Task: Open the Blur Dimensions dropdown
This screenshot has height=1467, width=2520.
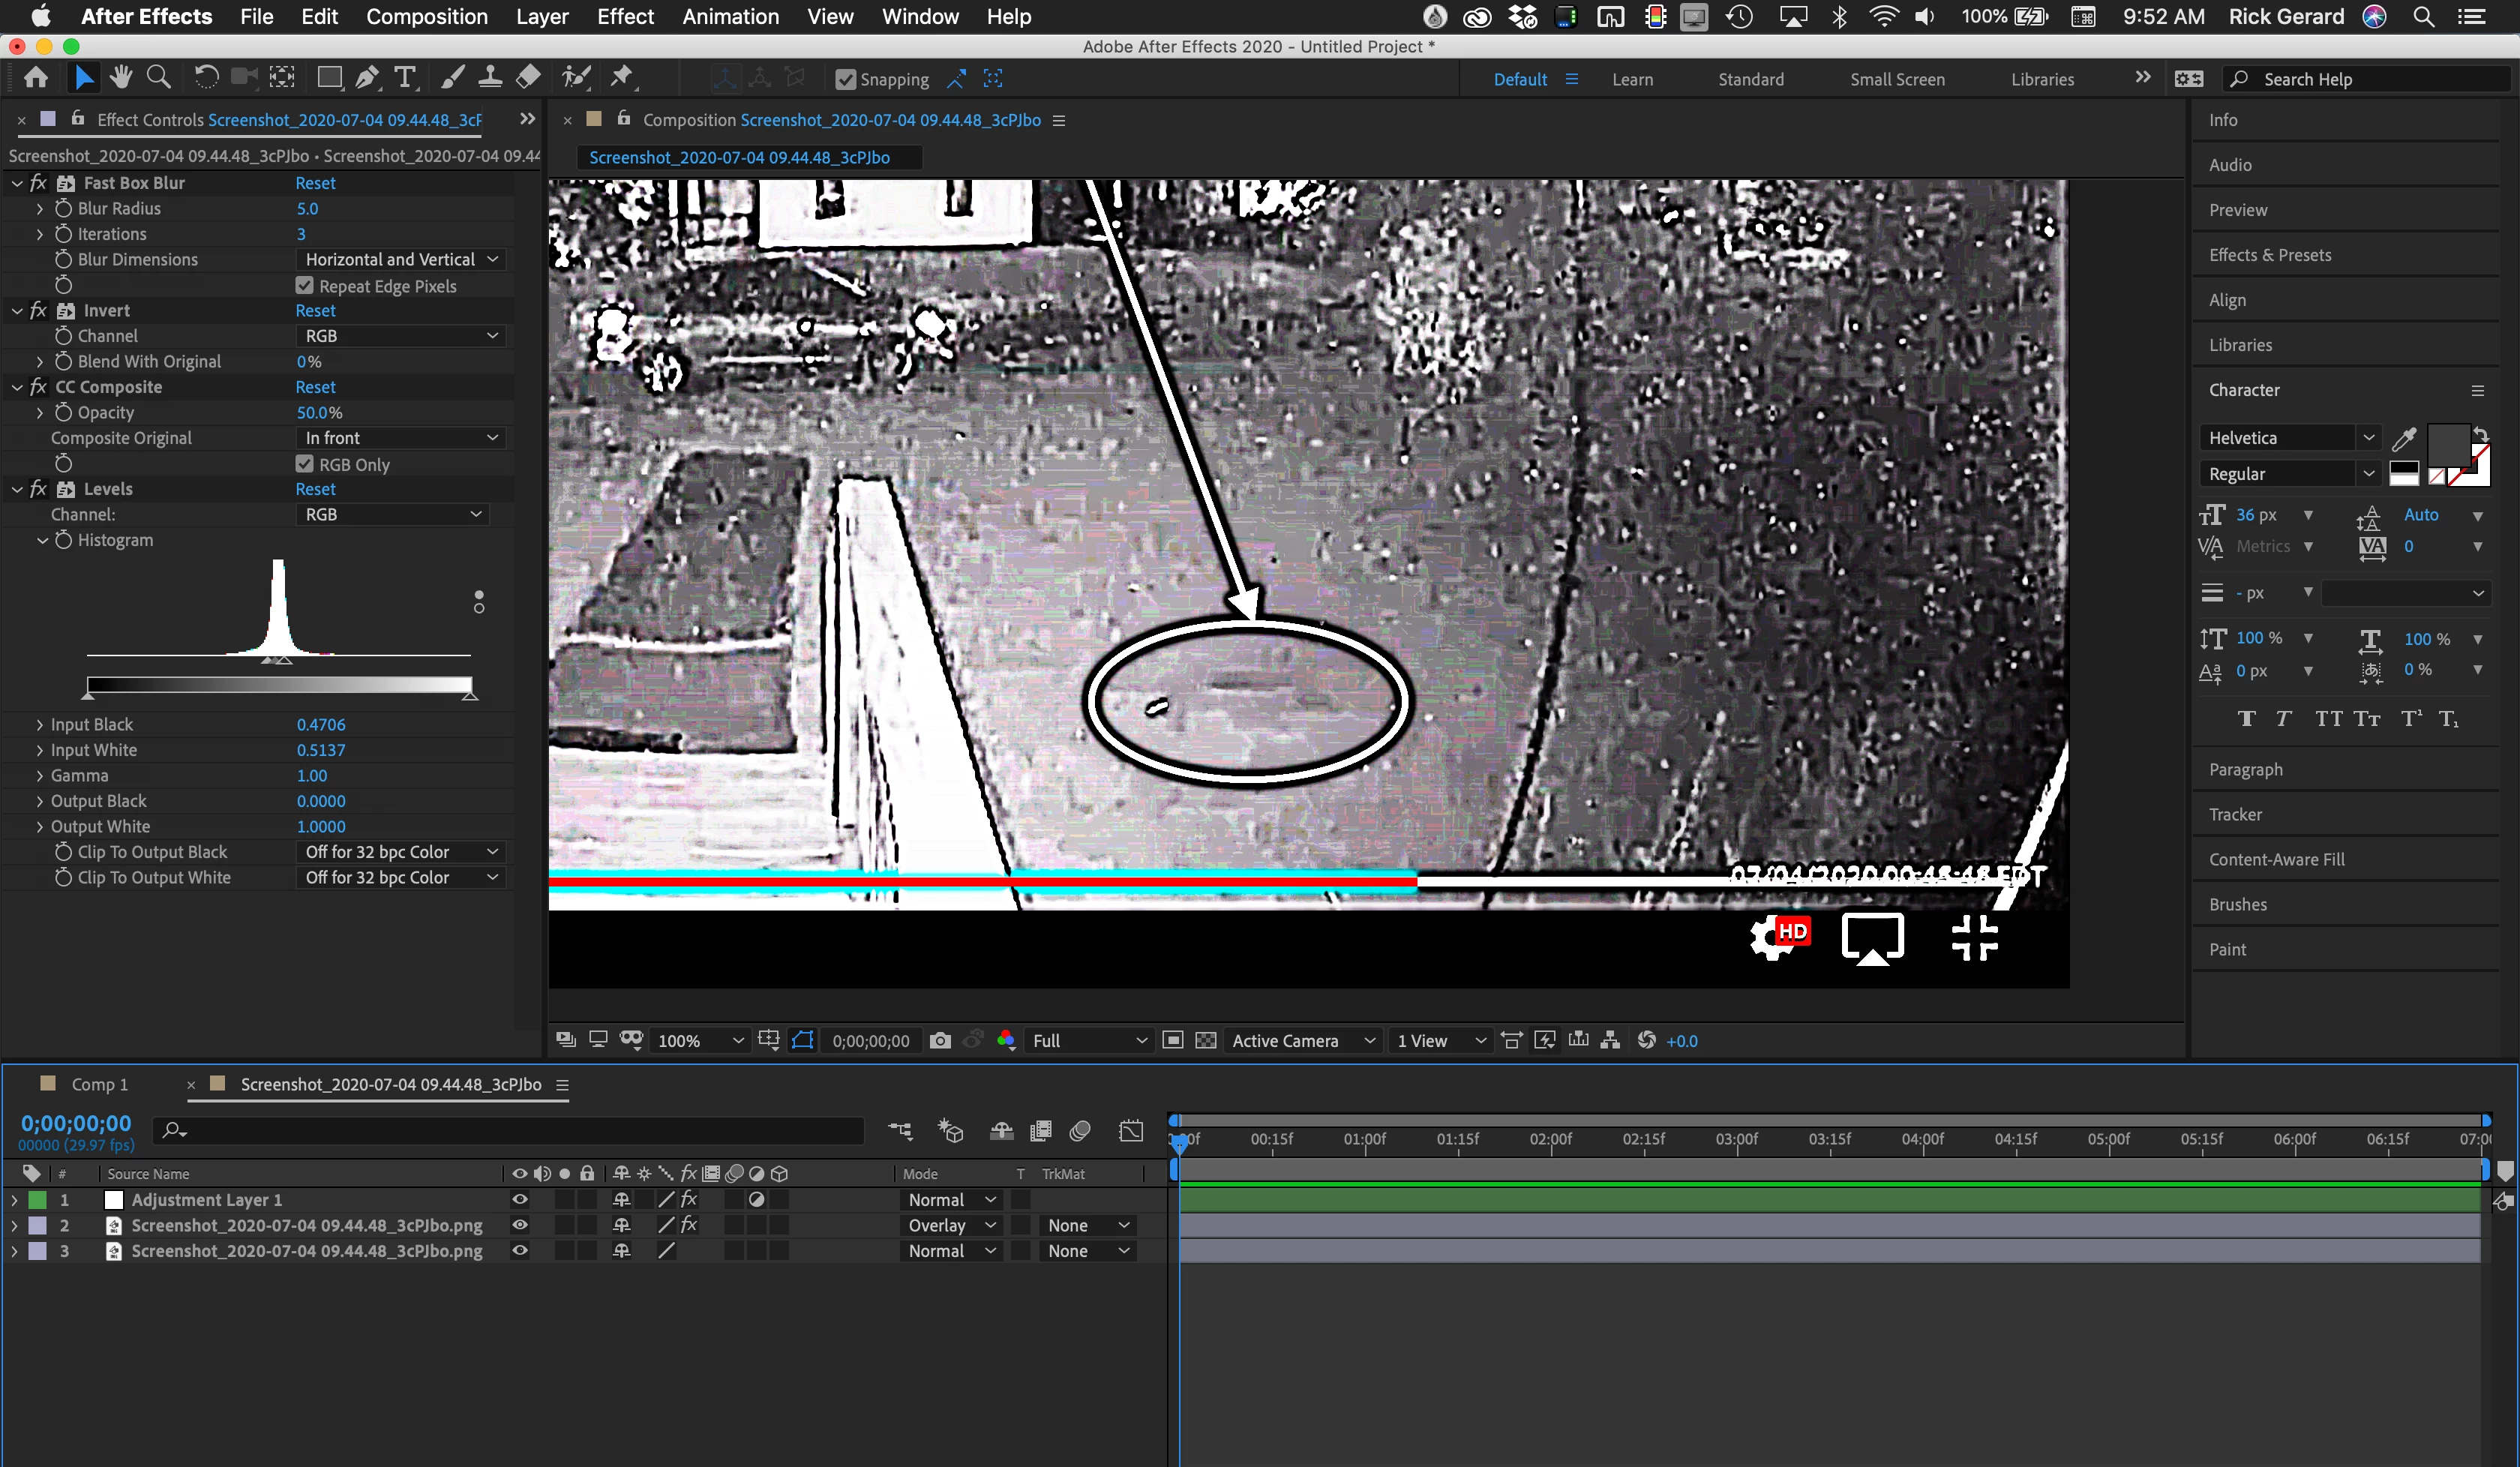Action: click(400, 259)
